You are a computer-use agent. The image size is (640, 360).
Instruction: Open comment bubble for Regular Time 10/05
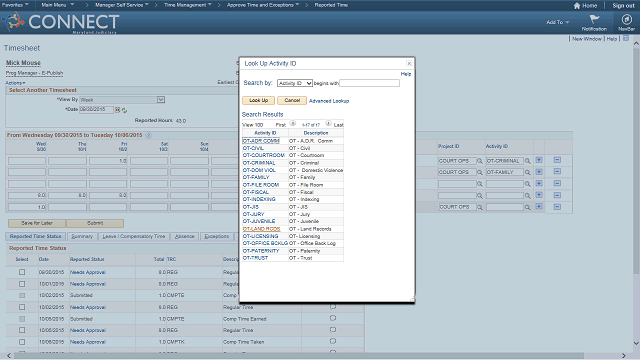click(x=333, y=329)
